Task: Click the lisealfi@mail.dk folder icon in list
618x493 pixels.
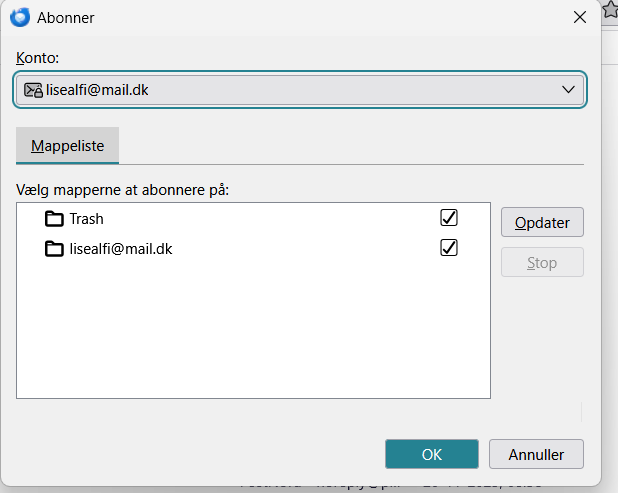Action: point(54,248)
